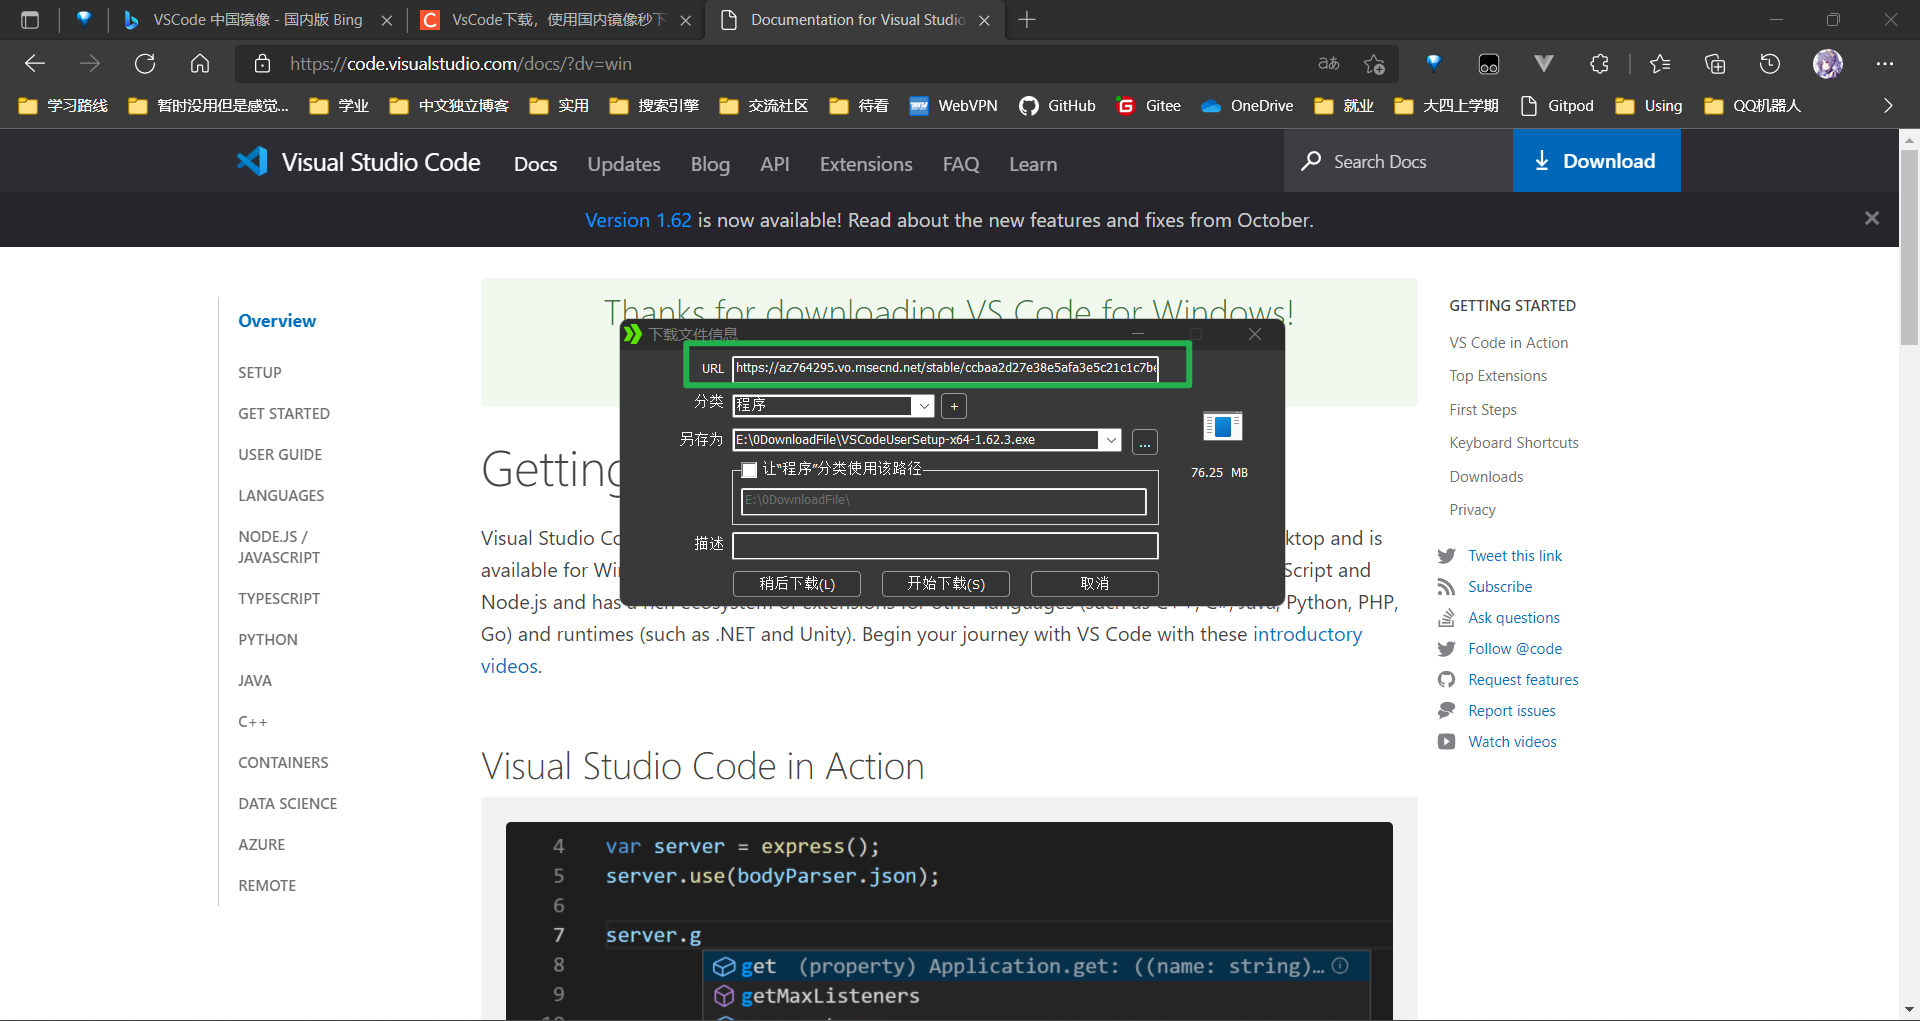The height and width of the screenshot is (1021, 1920).
Task: Toggle the category path checkbox in download dialog
Action: click(x=749, y=470)
